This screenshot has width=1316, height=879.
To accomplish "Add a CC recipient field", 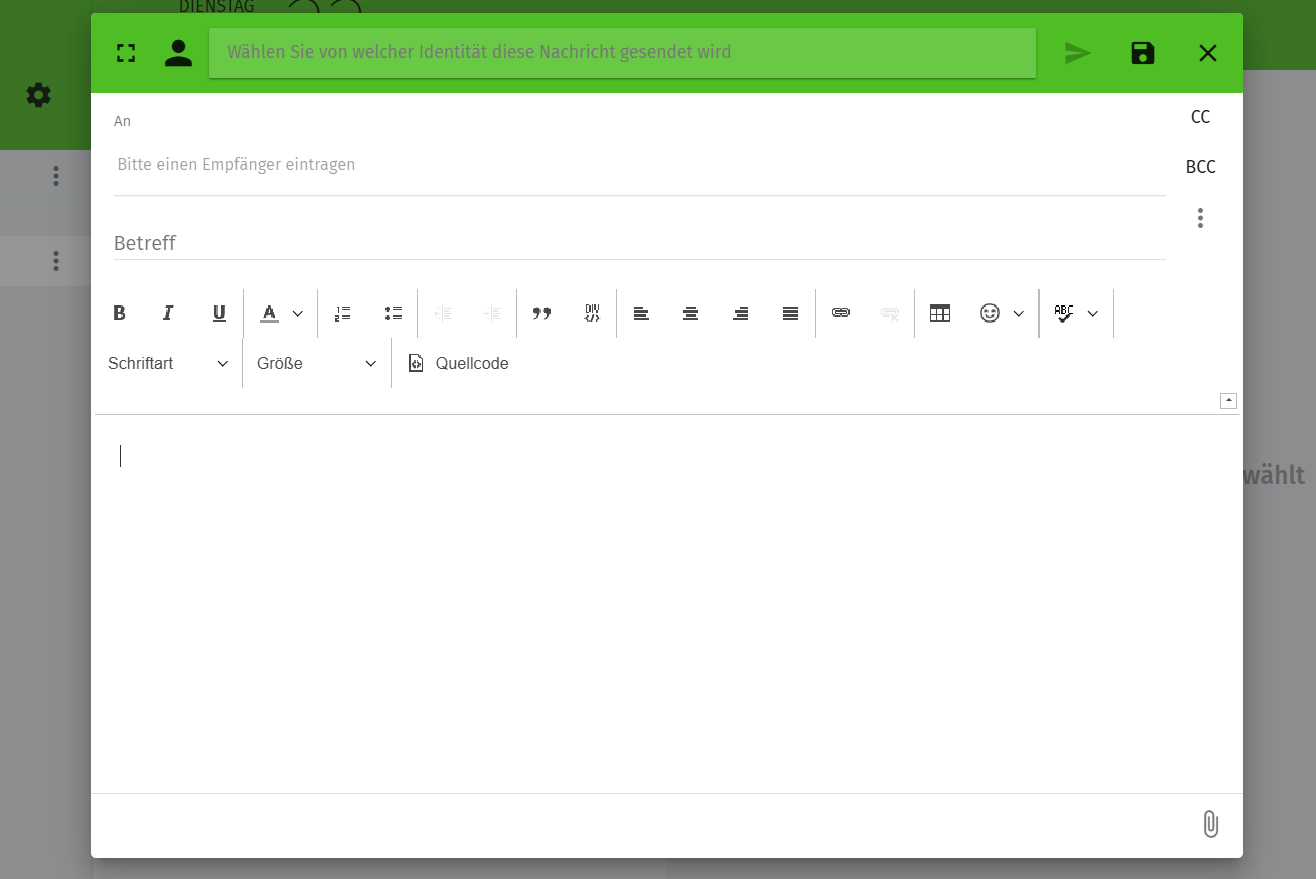I will [x=1201, y=117].
